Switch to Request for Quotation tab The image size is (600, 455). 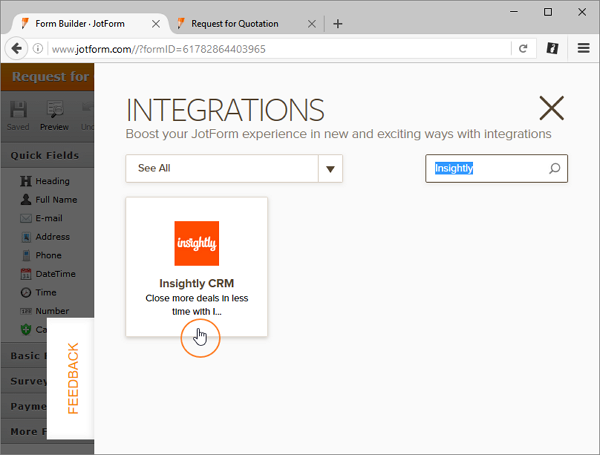click(x=238, y=23)
